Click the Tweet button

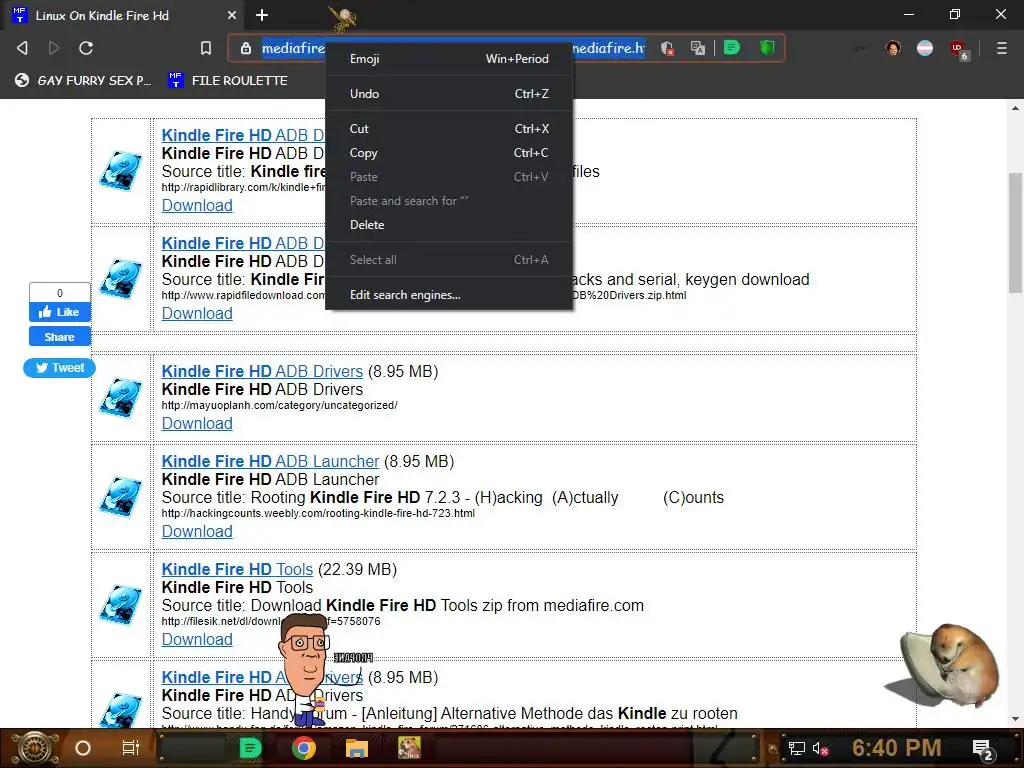(x=59, y=368)
